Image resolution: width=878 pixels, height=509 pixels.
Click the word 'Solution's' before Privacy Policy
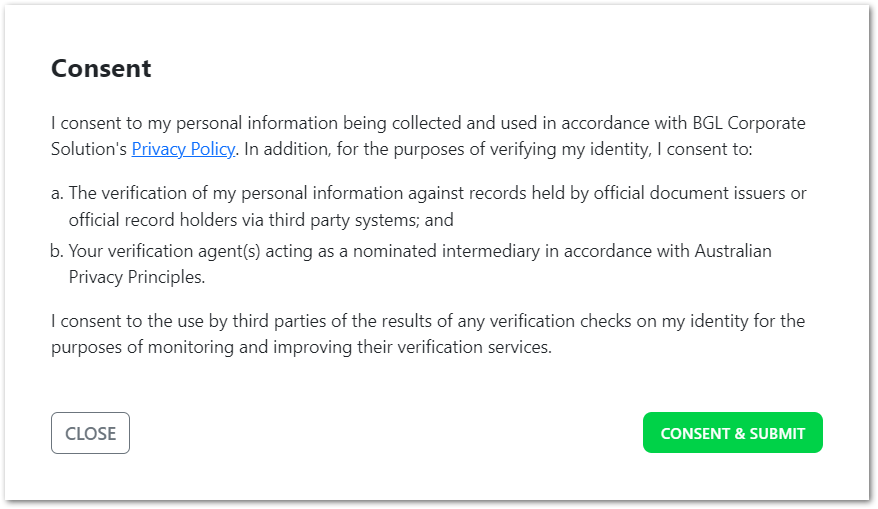(89, 150)
